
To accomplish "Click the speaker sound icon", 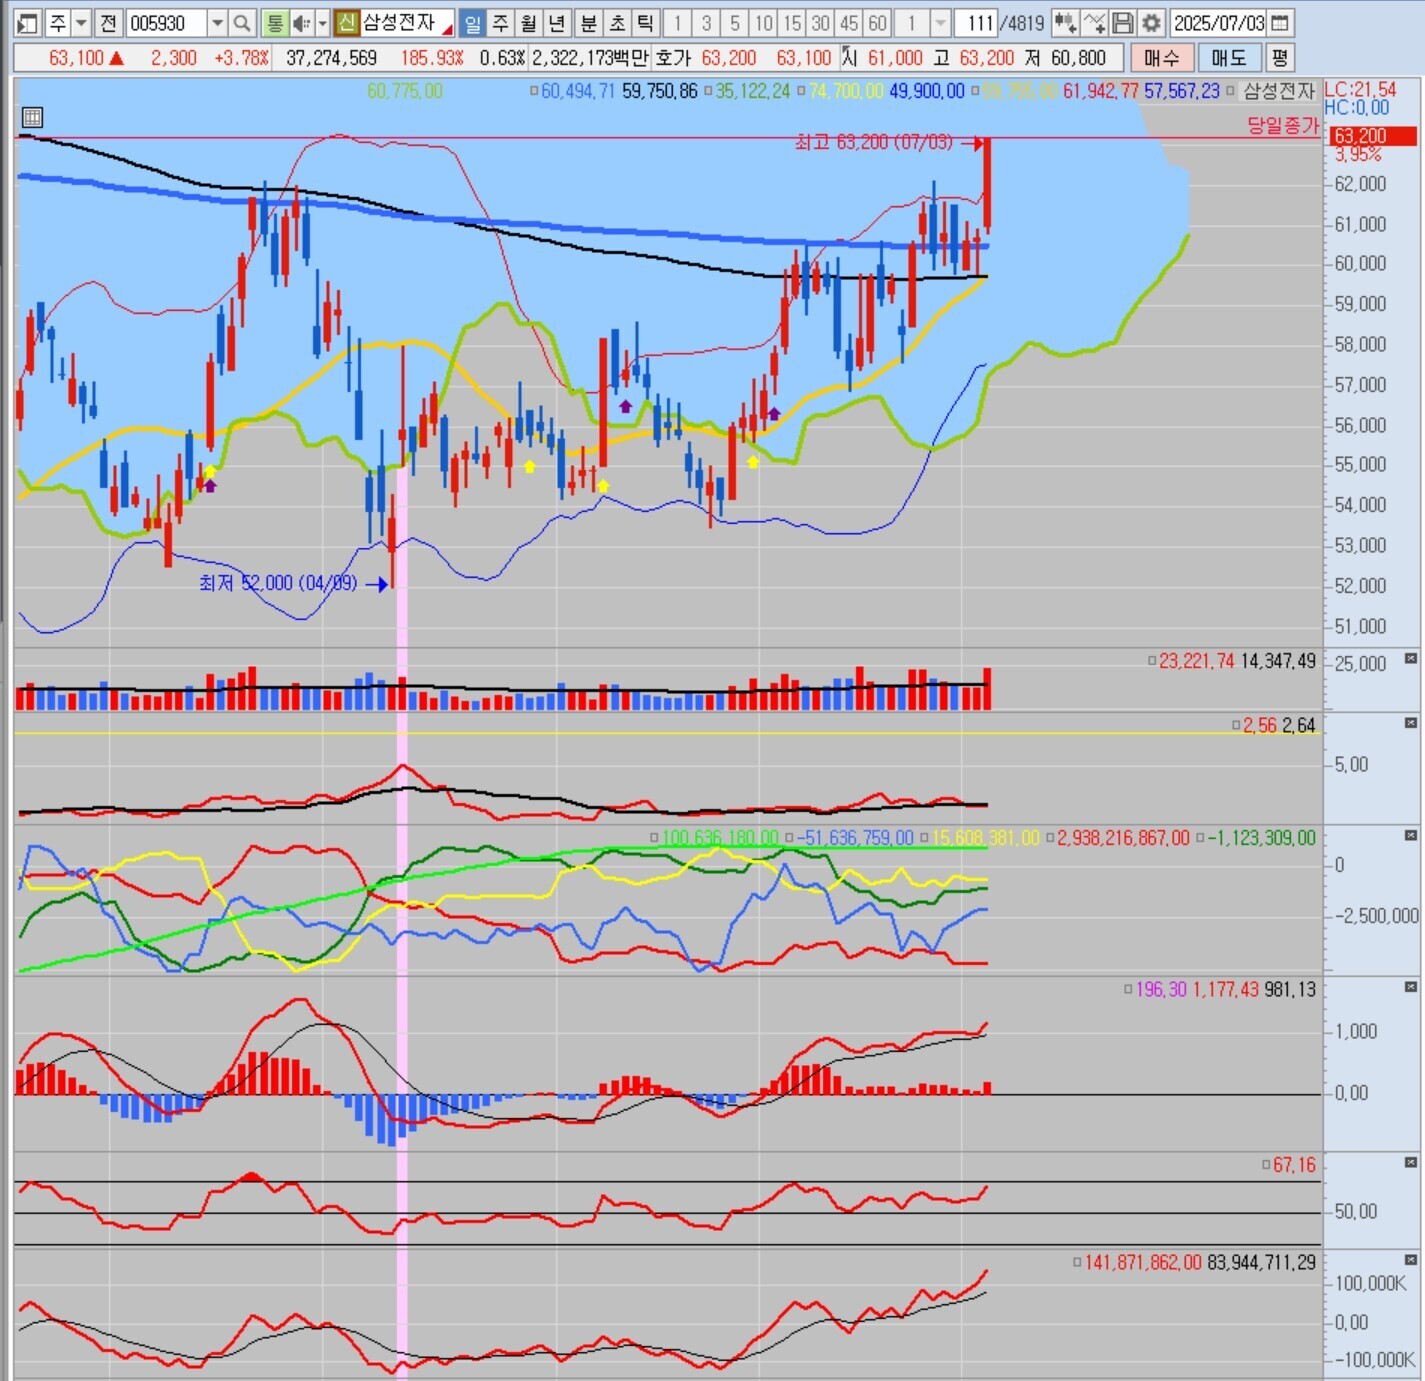I will (x=299, y=23).
